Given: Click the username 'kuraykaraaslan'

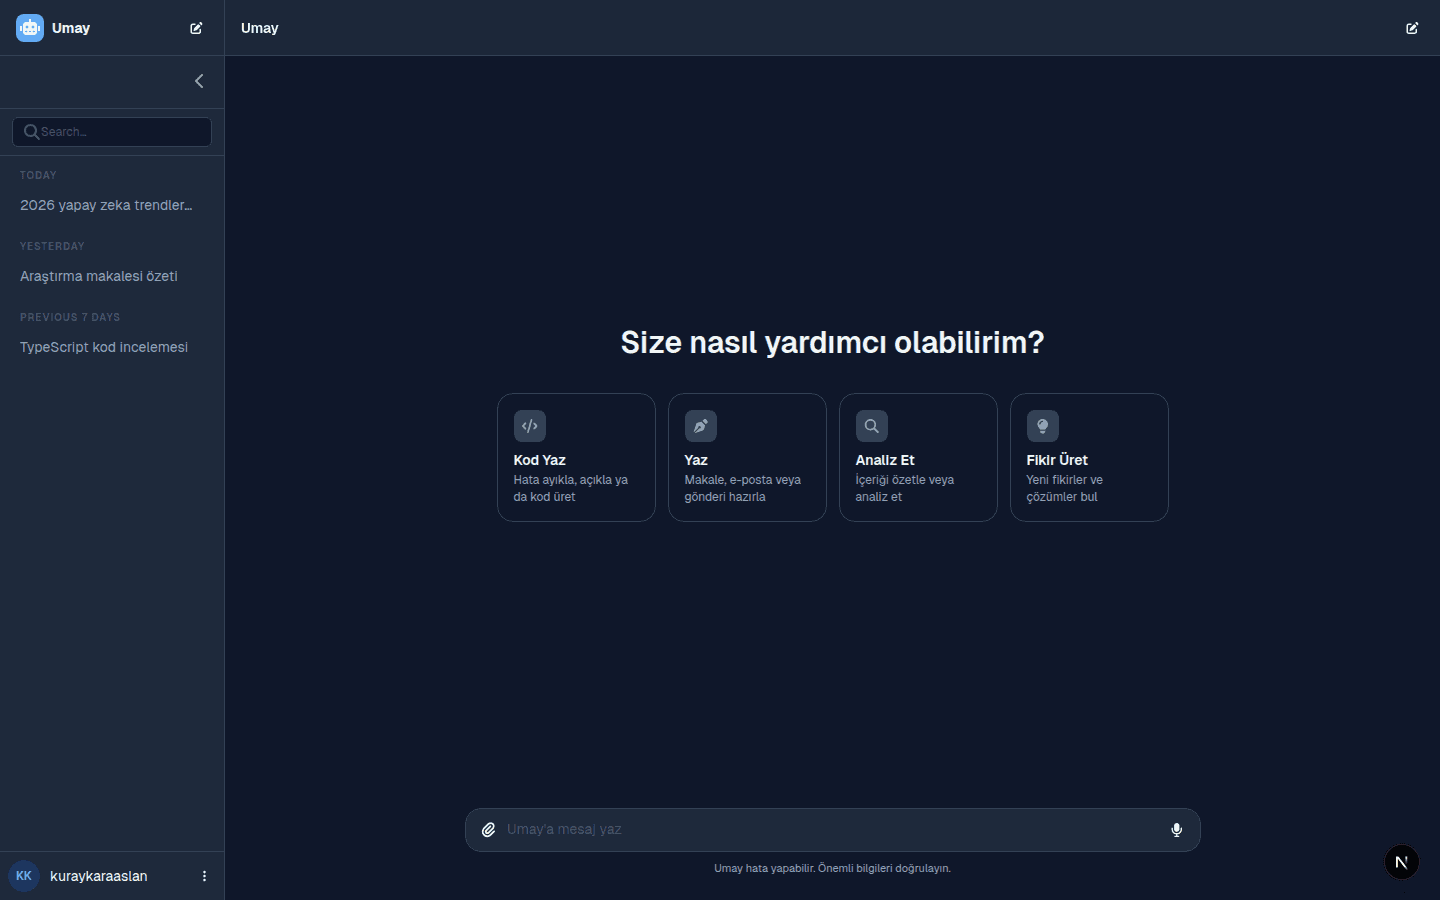Looking at the screenshot, I should [99, 876].
